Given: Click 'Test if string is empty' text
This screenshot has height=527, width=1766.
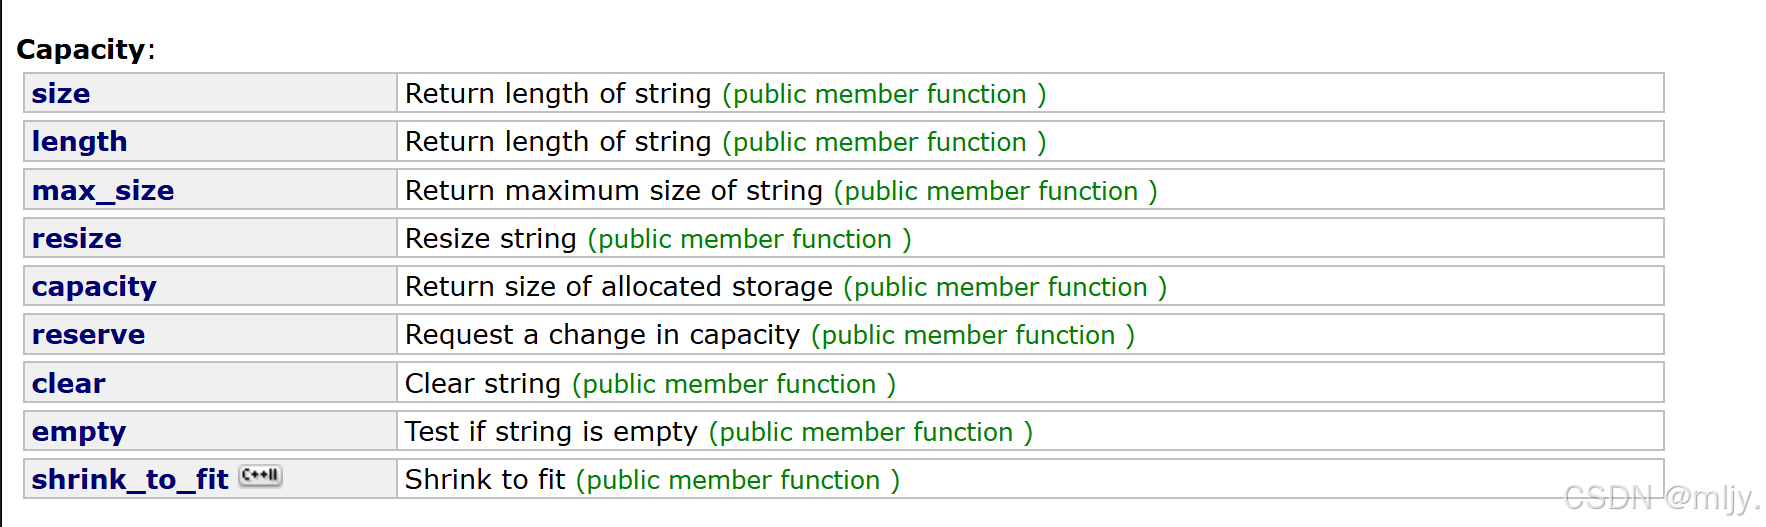Looking at the screenshot, I should 551,432.
